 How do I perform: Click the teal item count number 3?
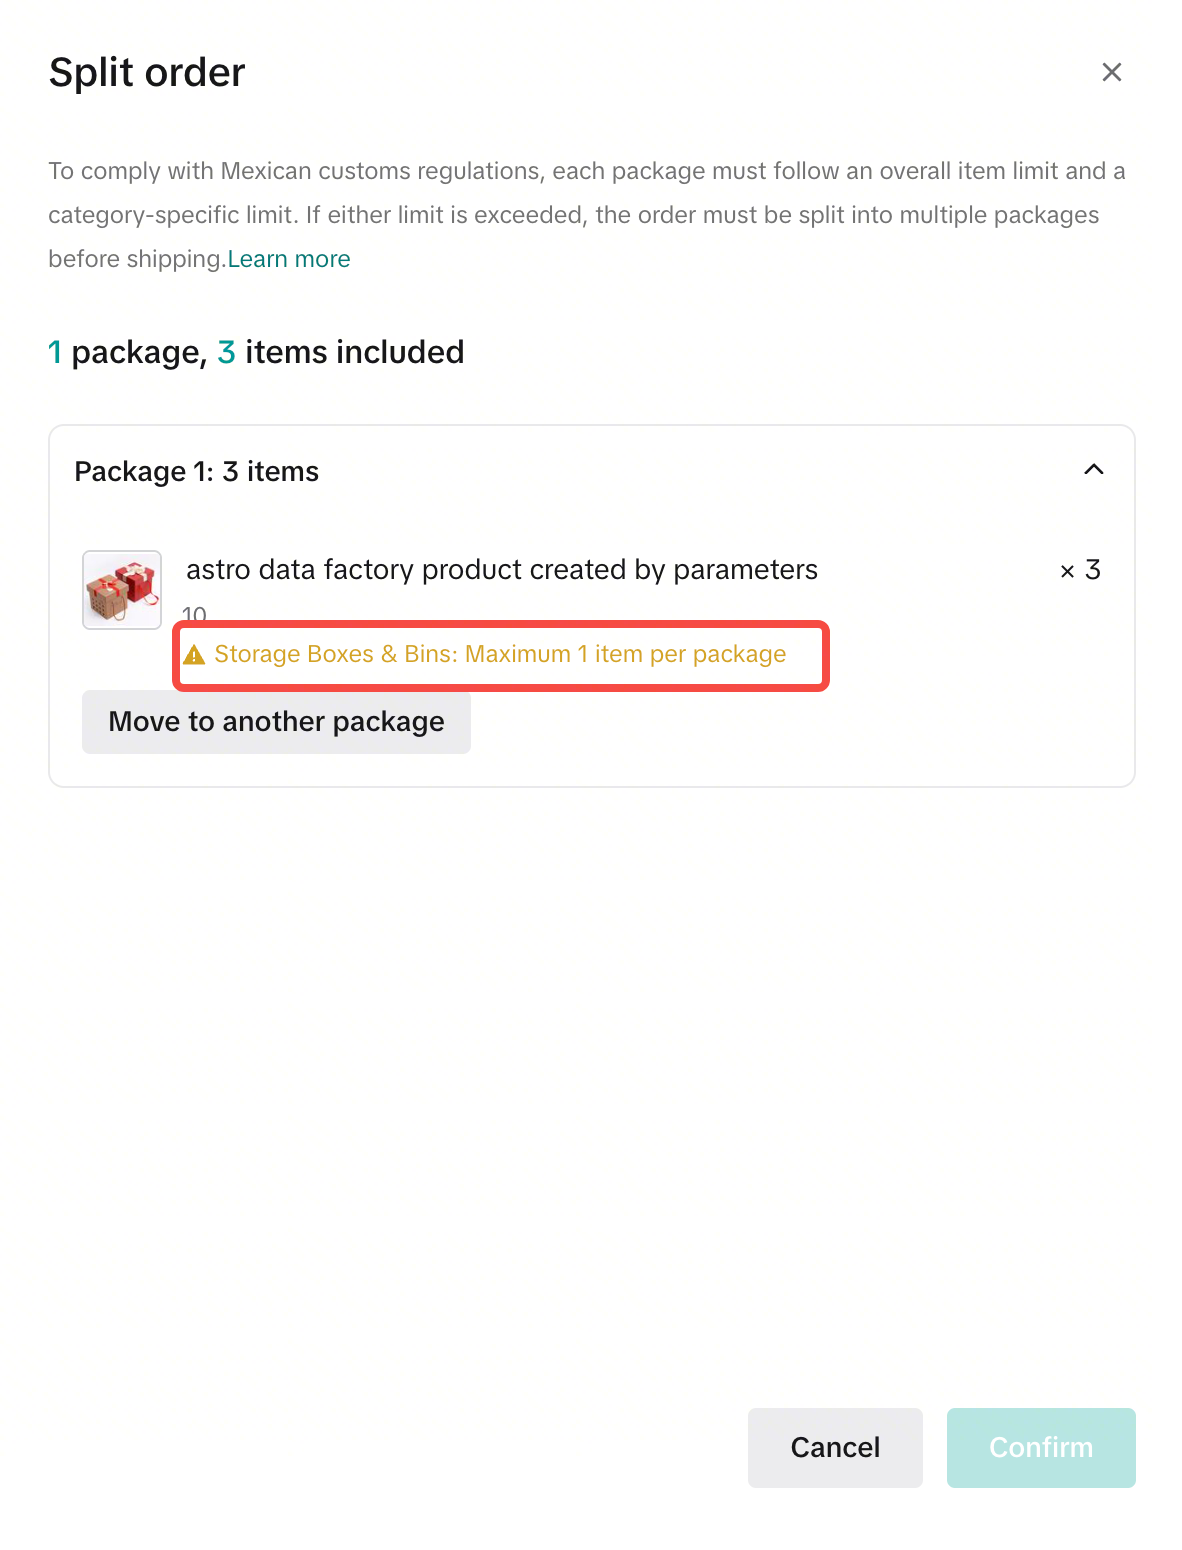point(226,352)
